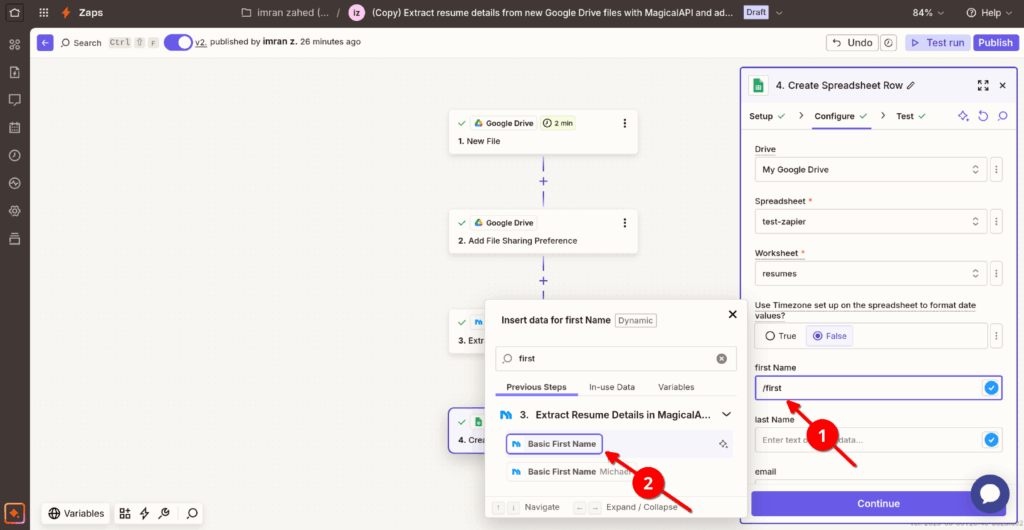Open the versions stack icon in sidebar
Screen dimensions: 1024x530
pyautogui.click(x=14, y=238)
